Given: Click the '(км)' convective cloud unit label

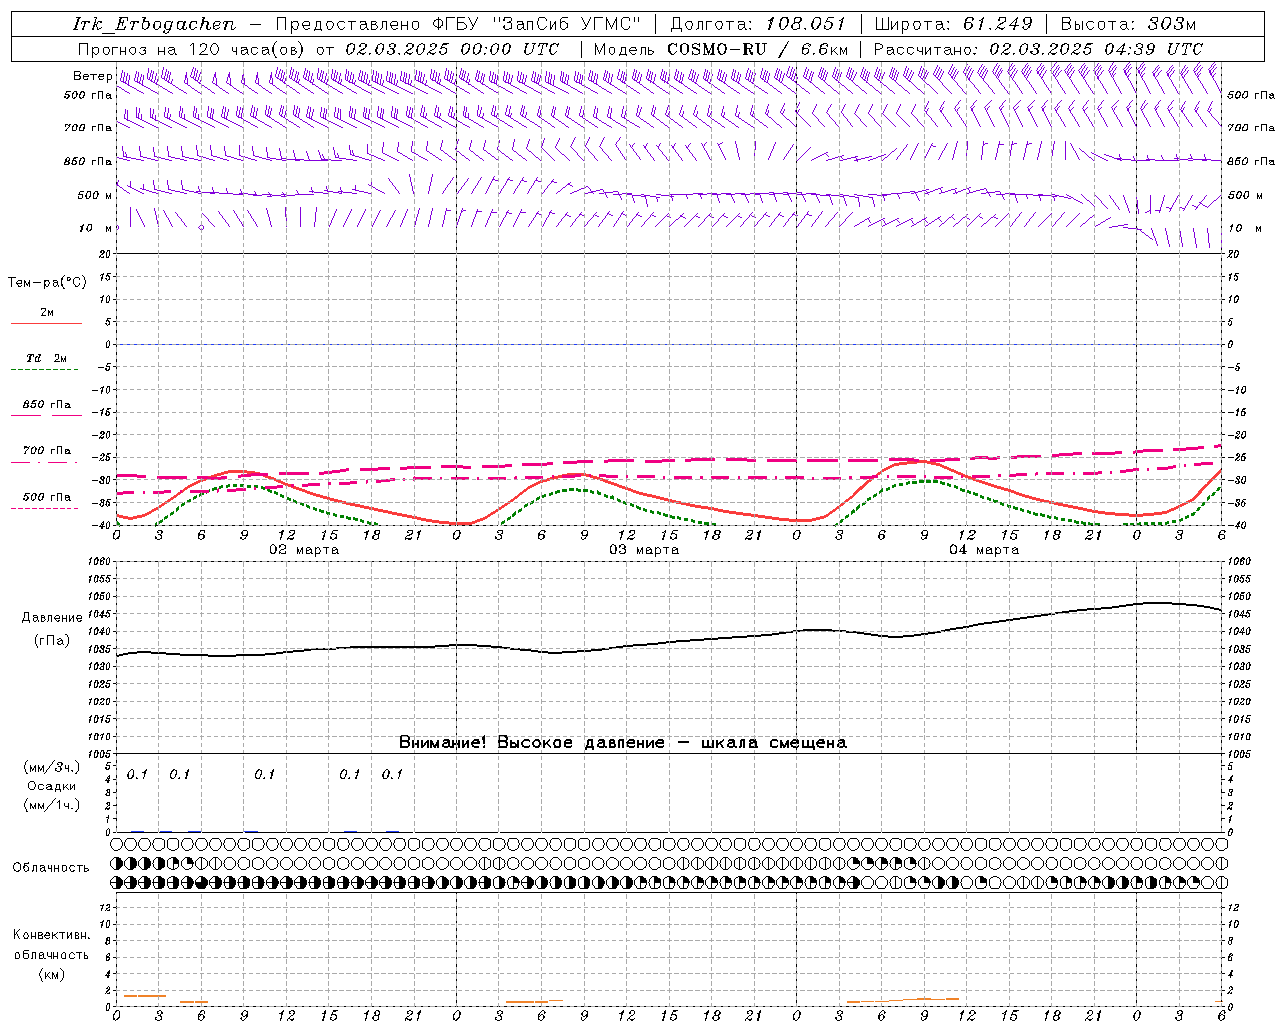Looking at the screenshot, I should [x=52, y=974].
